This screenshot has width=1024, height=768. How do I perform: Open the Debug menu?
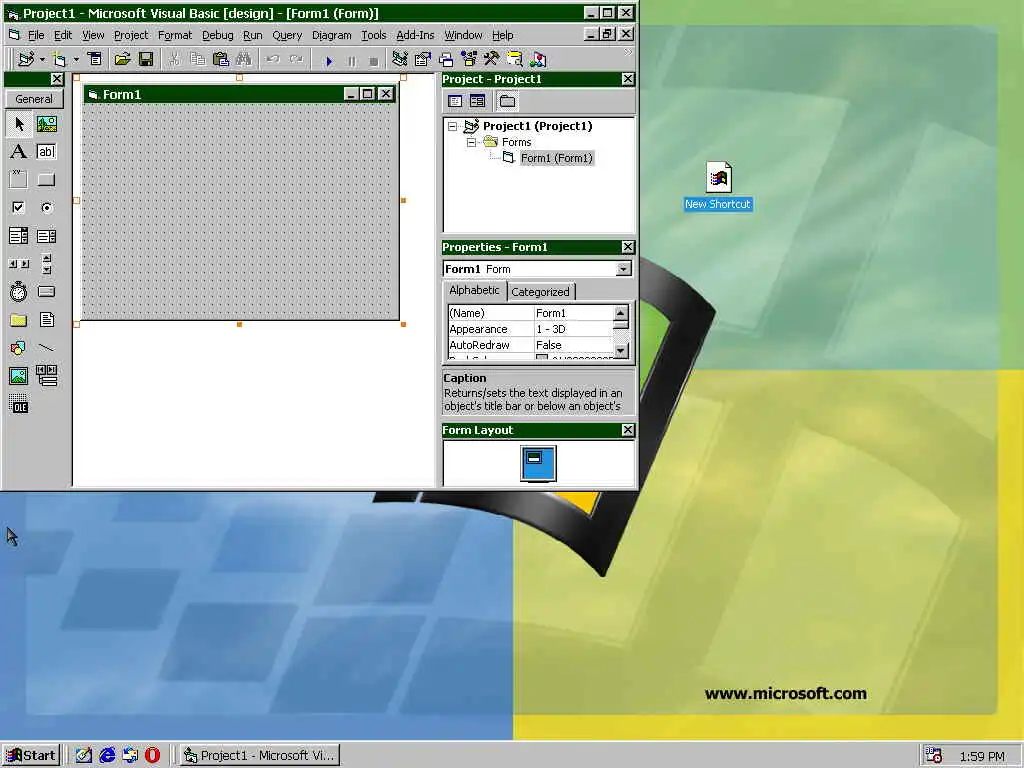pos(217,35)
